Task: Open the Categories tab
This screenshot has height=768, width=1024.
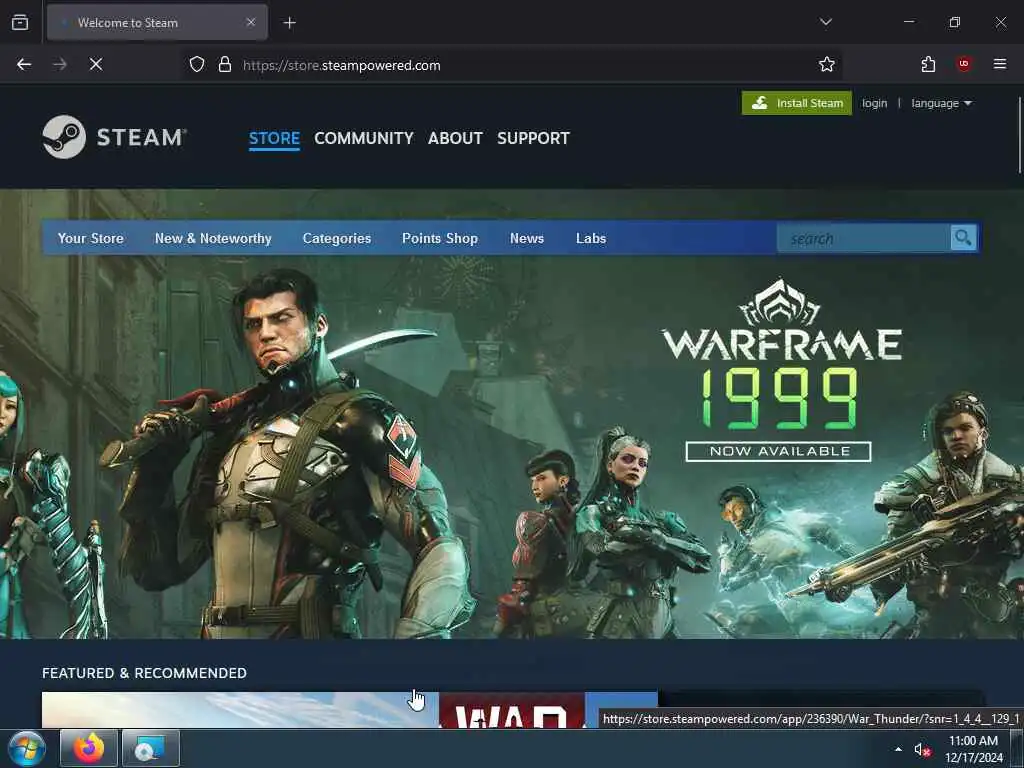Action: (x=336, y=238)
